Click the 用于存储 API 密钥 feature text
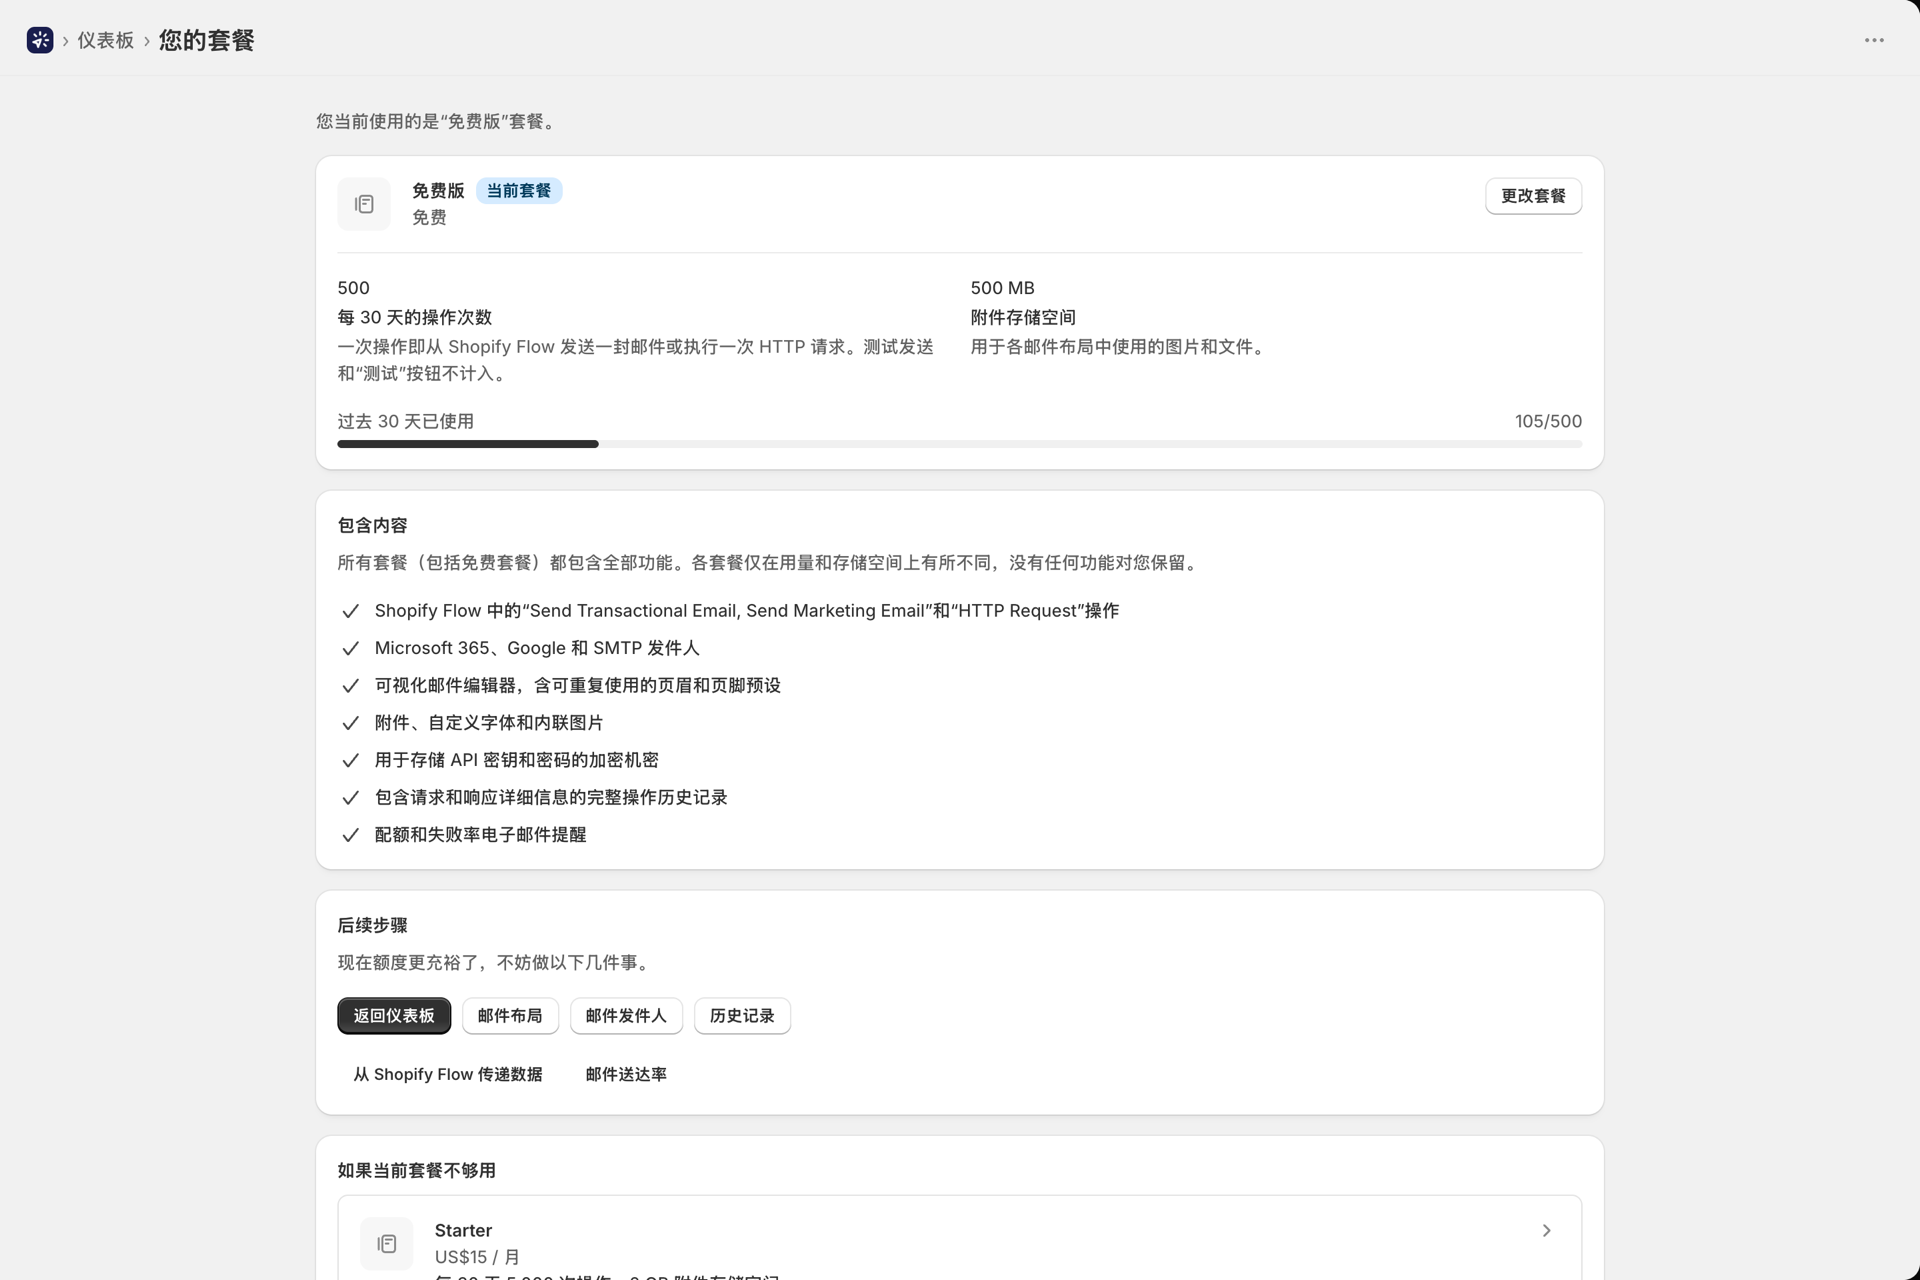 [x=516, y=760]
